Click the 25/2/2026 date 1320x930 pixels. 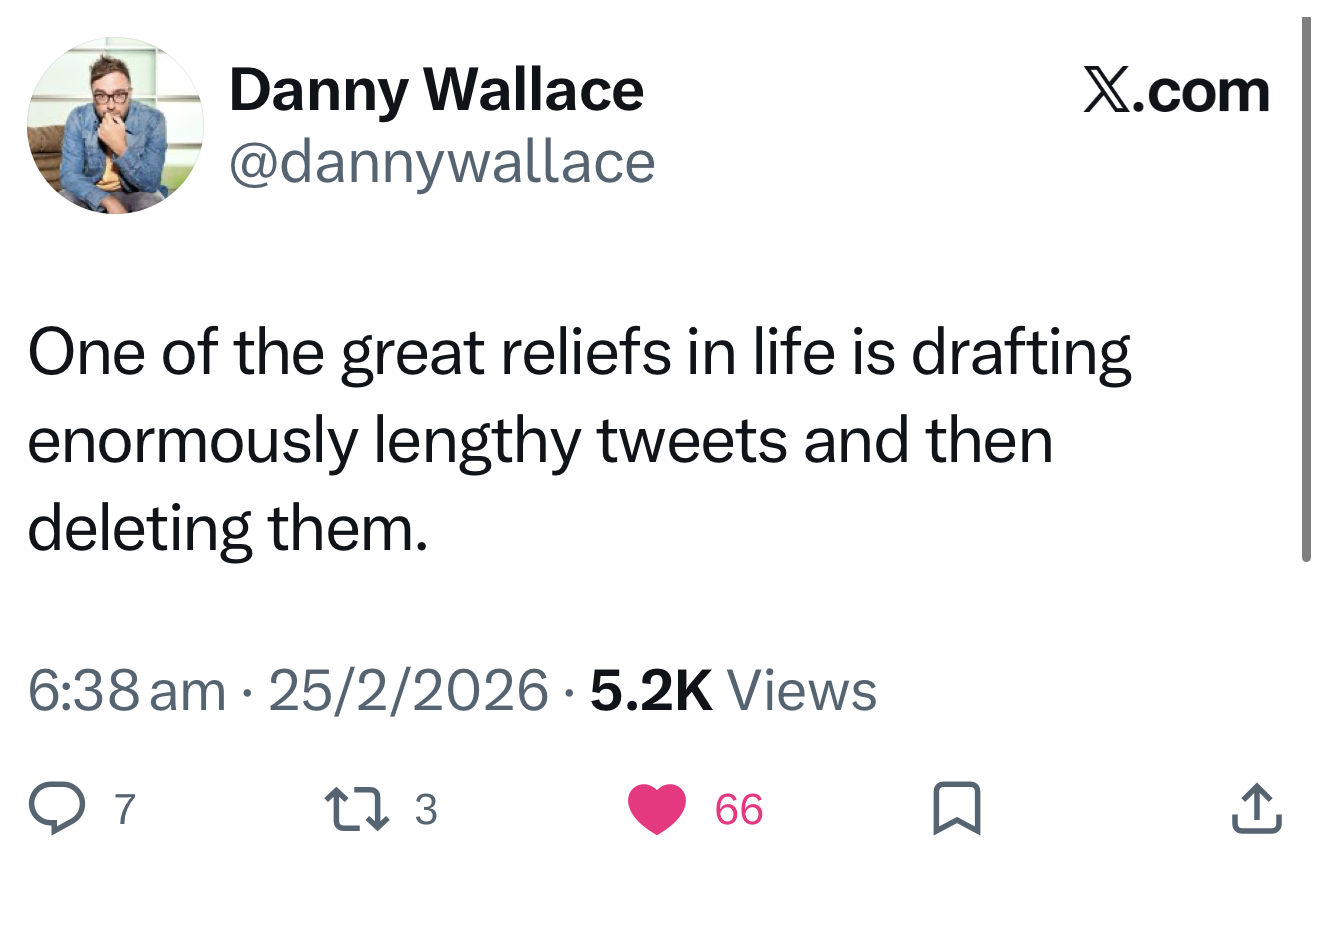[408, 690]
